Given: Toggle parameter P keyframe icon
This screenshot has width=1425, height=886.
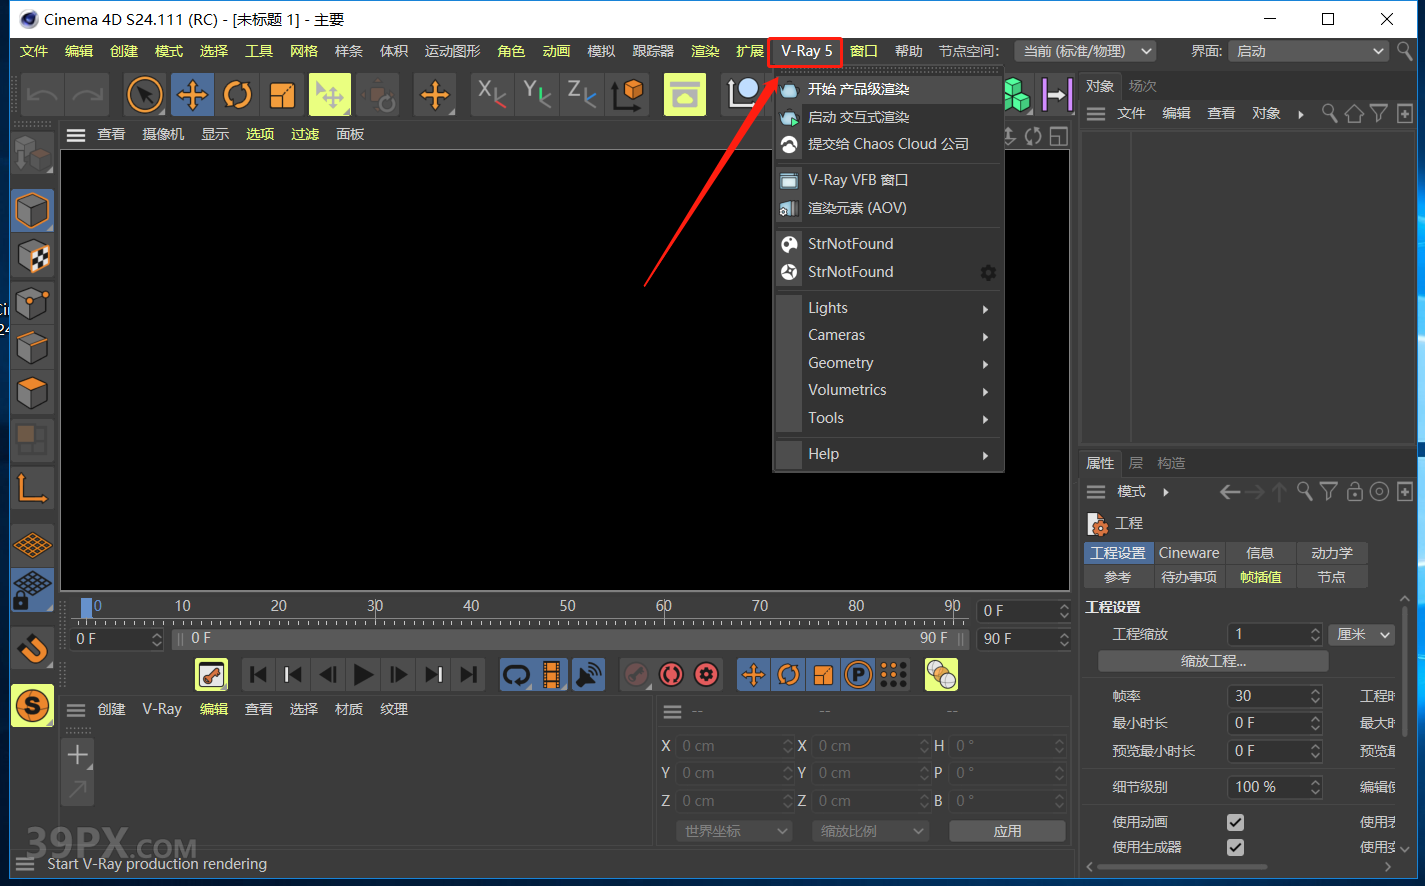Looking at the screenshot, I should tap(858, 675).
